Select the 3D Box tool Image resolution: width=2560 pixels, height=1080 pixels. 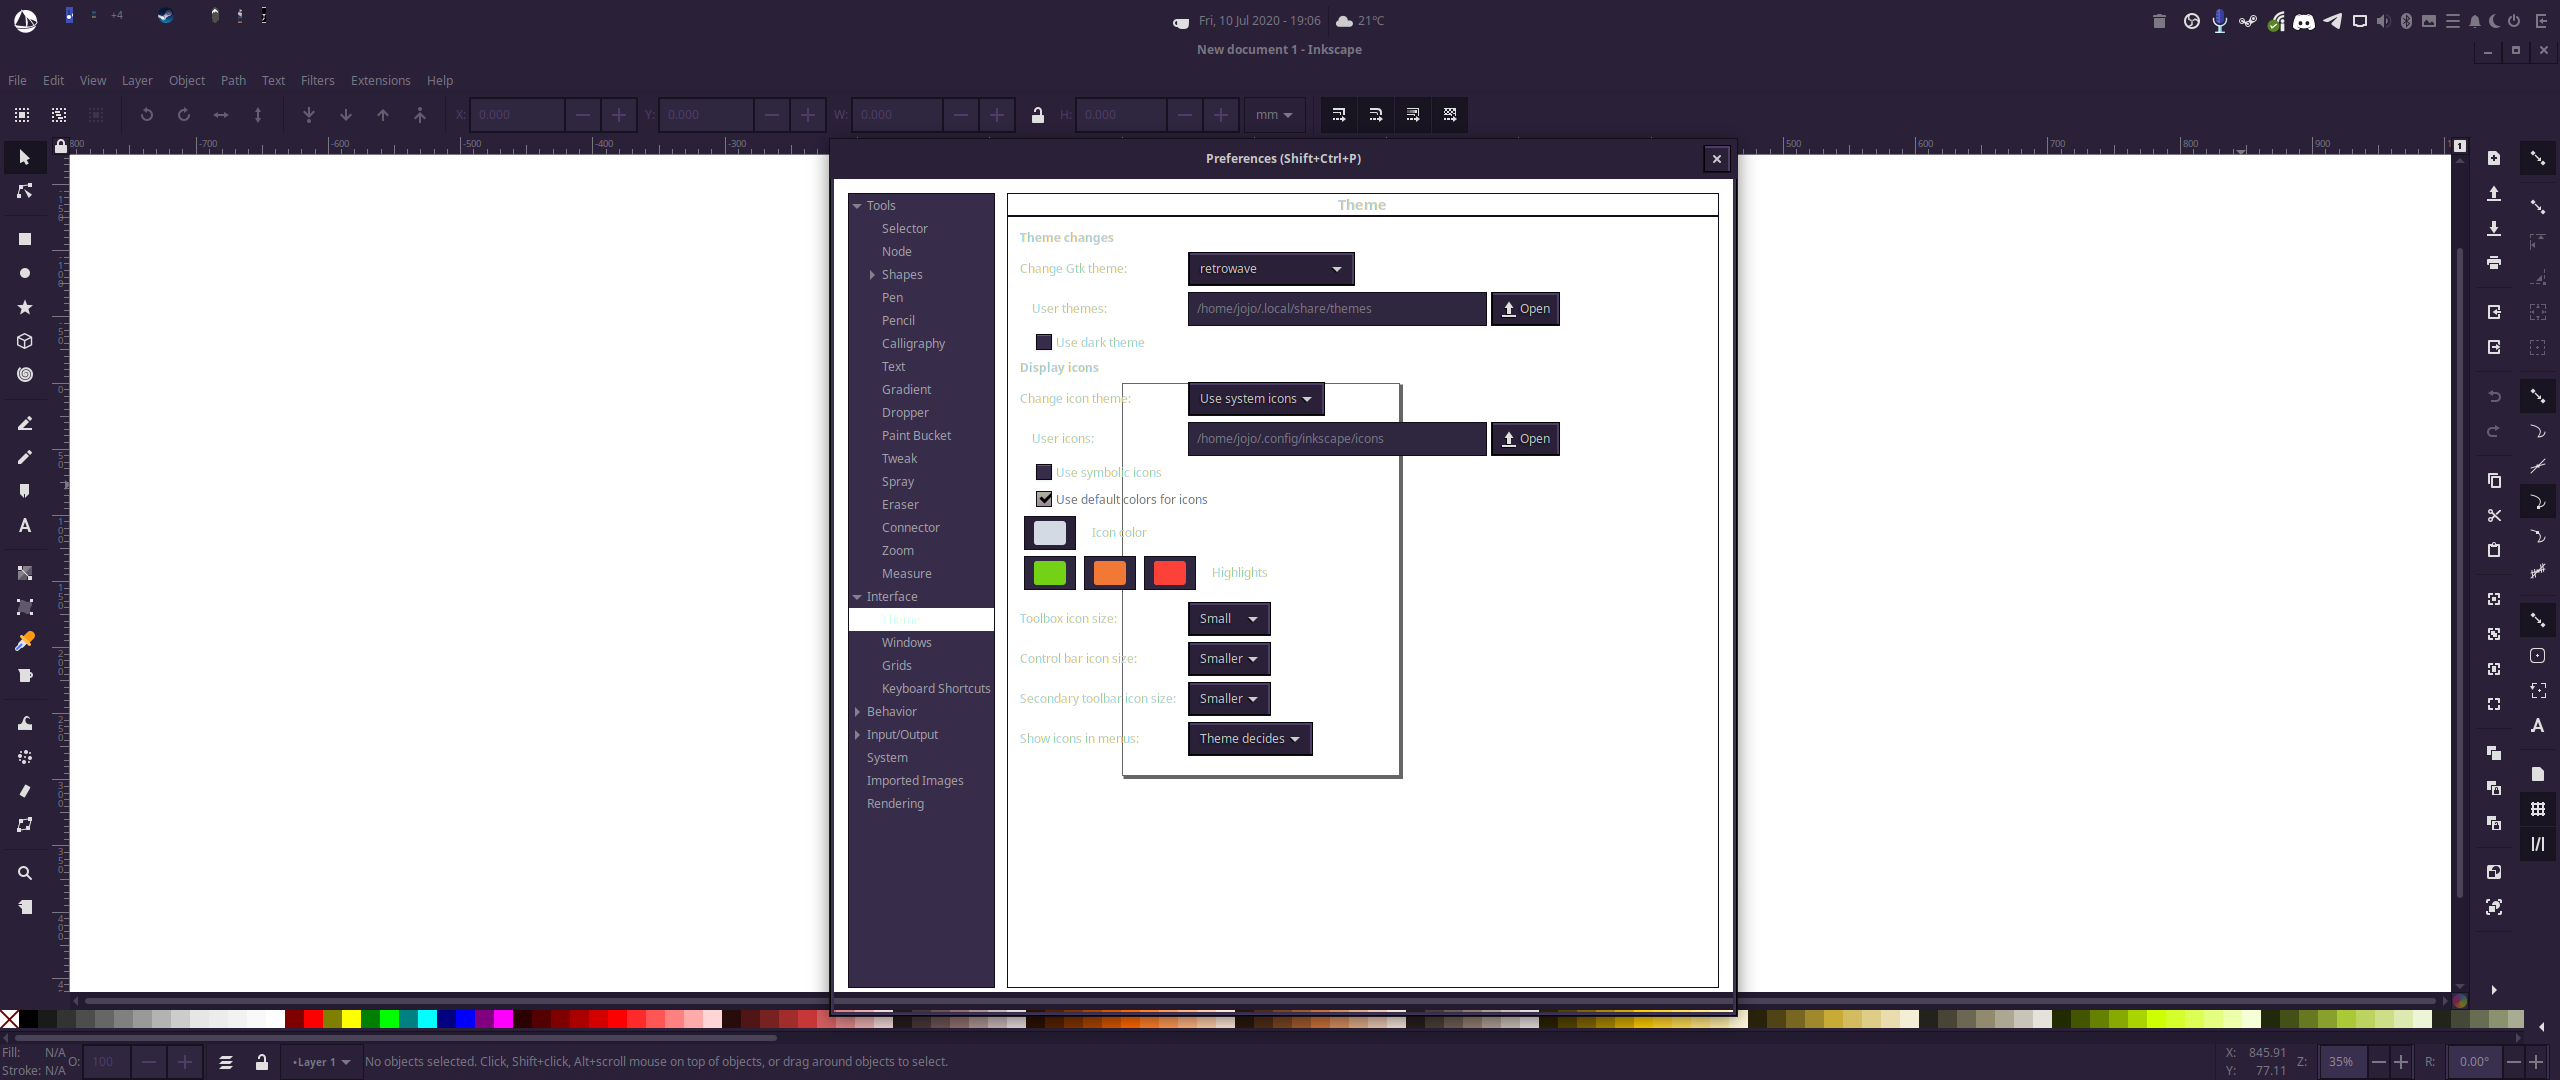click(x=25, y=341)
